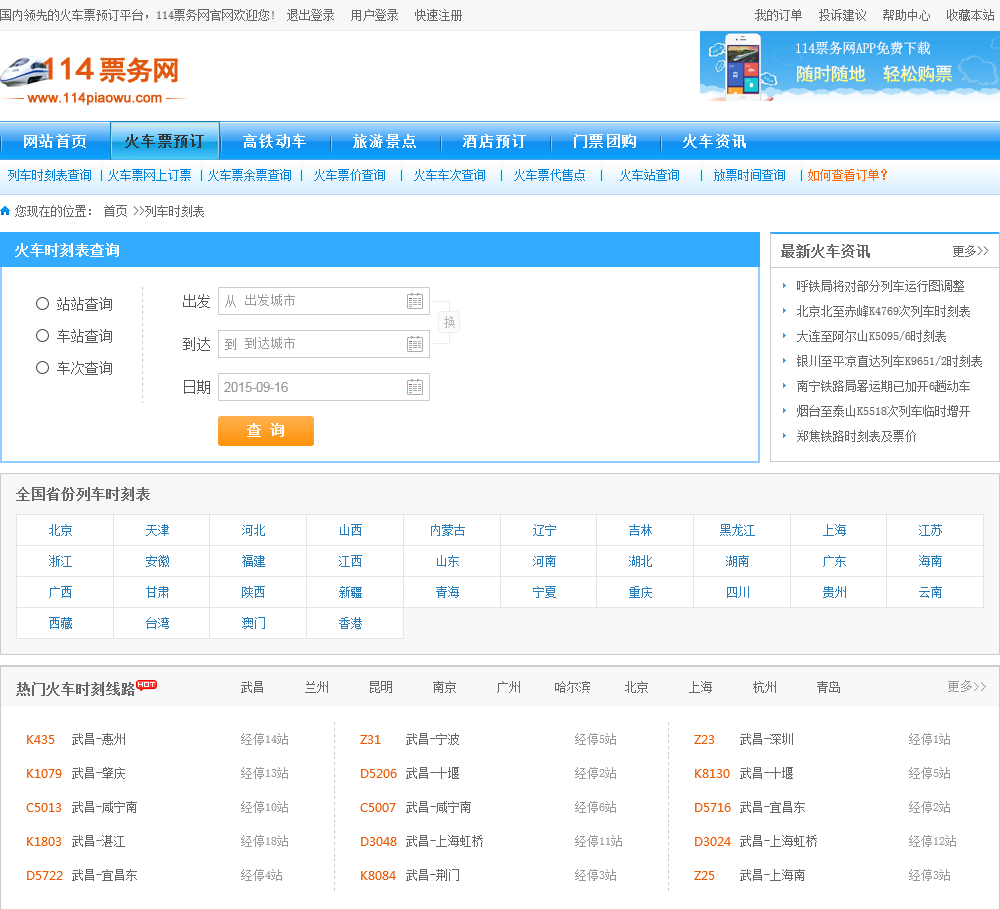Open the 114票务网APP download banner

(849, 66)
